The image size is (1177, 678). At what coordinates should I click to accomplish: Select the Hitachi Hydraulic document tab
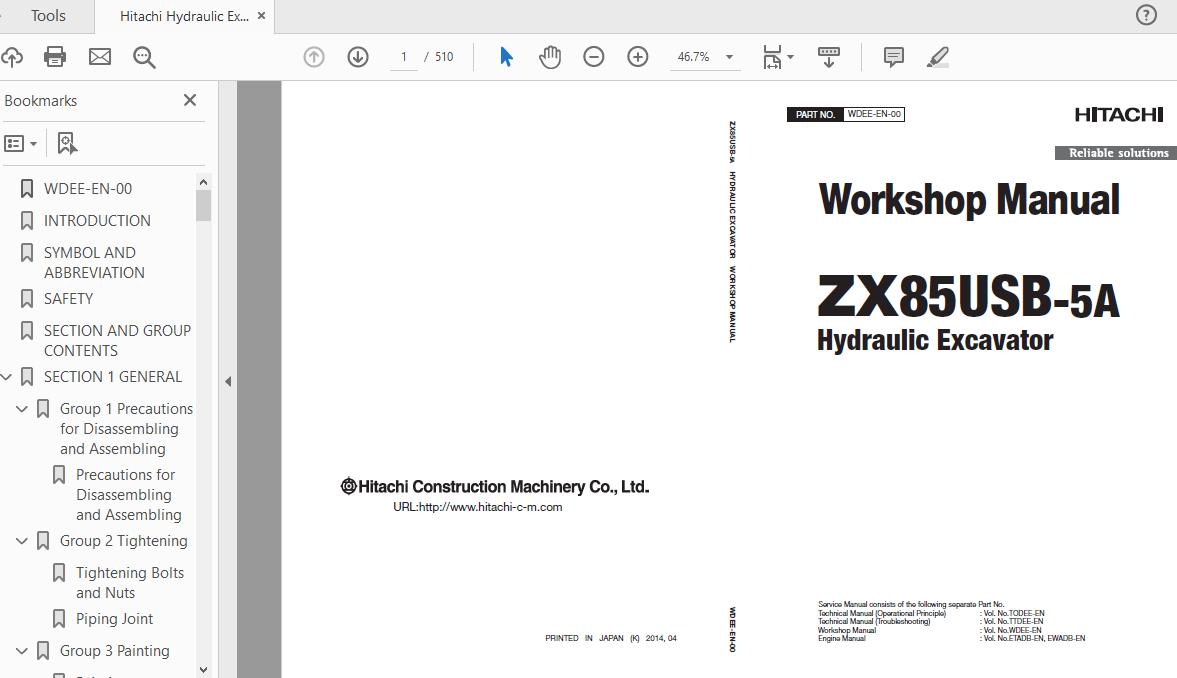pyautogui.click(x=184, y=16)
